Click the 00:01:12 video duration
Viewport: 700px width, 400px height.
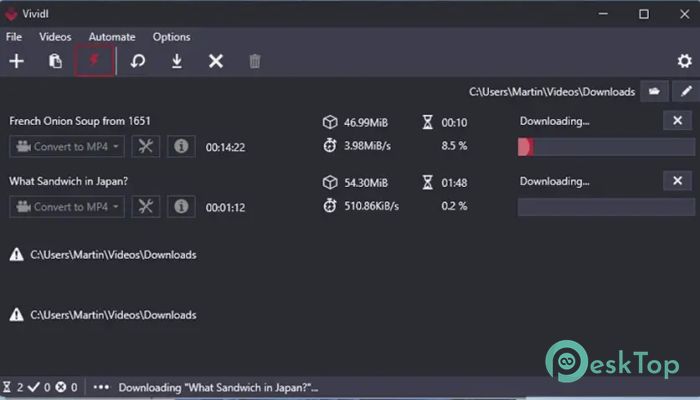[225, 208]
